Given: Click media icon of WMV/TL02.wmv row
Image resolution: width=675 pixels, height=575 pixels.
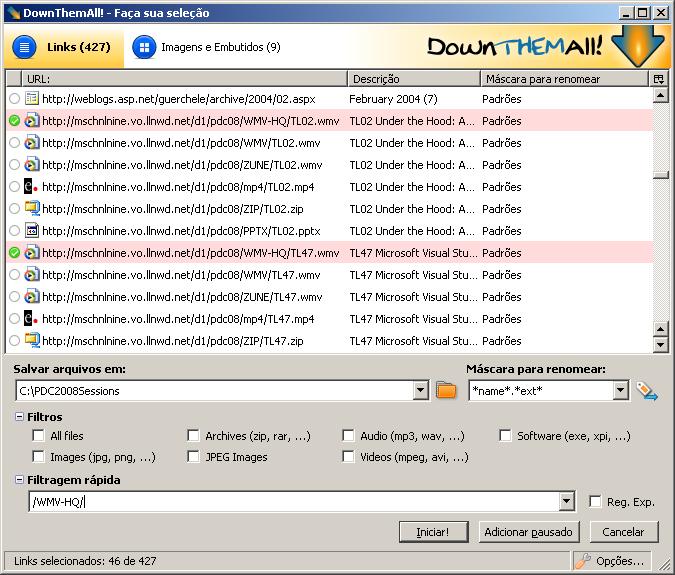Looking at the screenshot, I should (31, 142).
